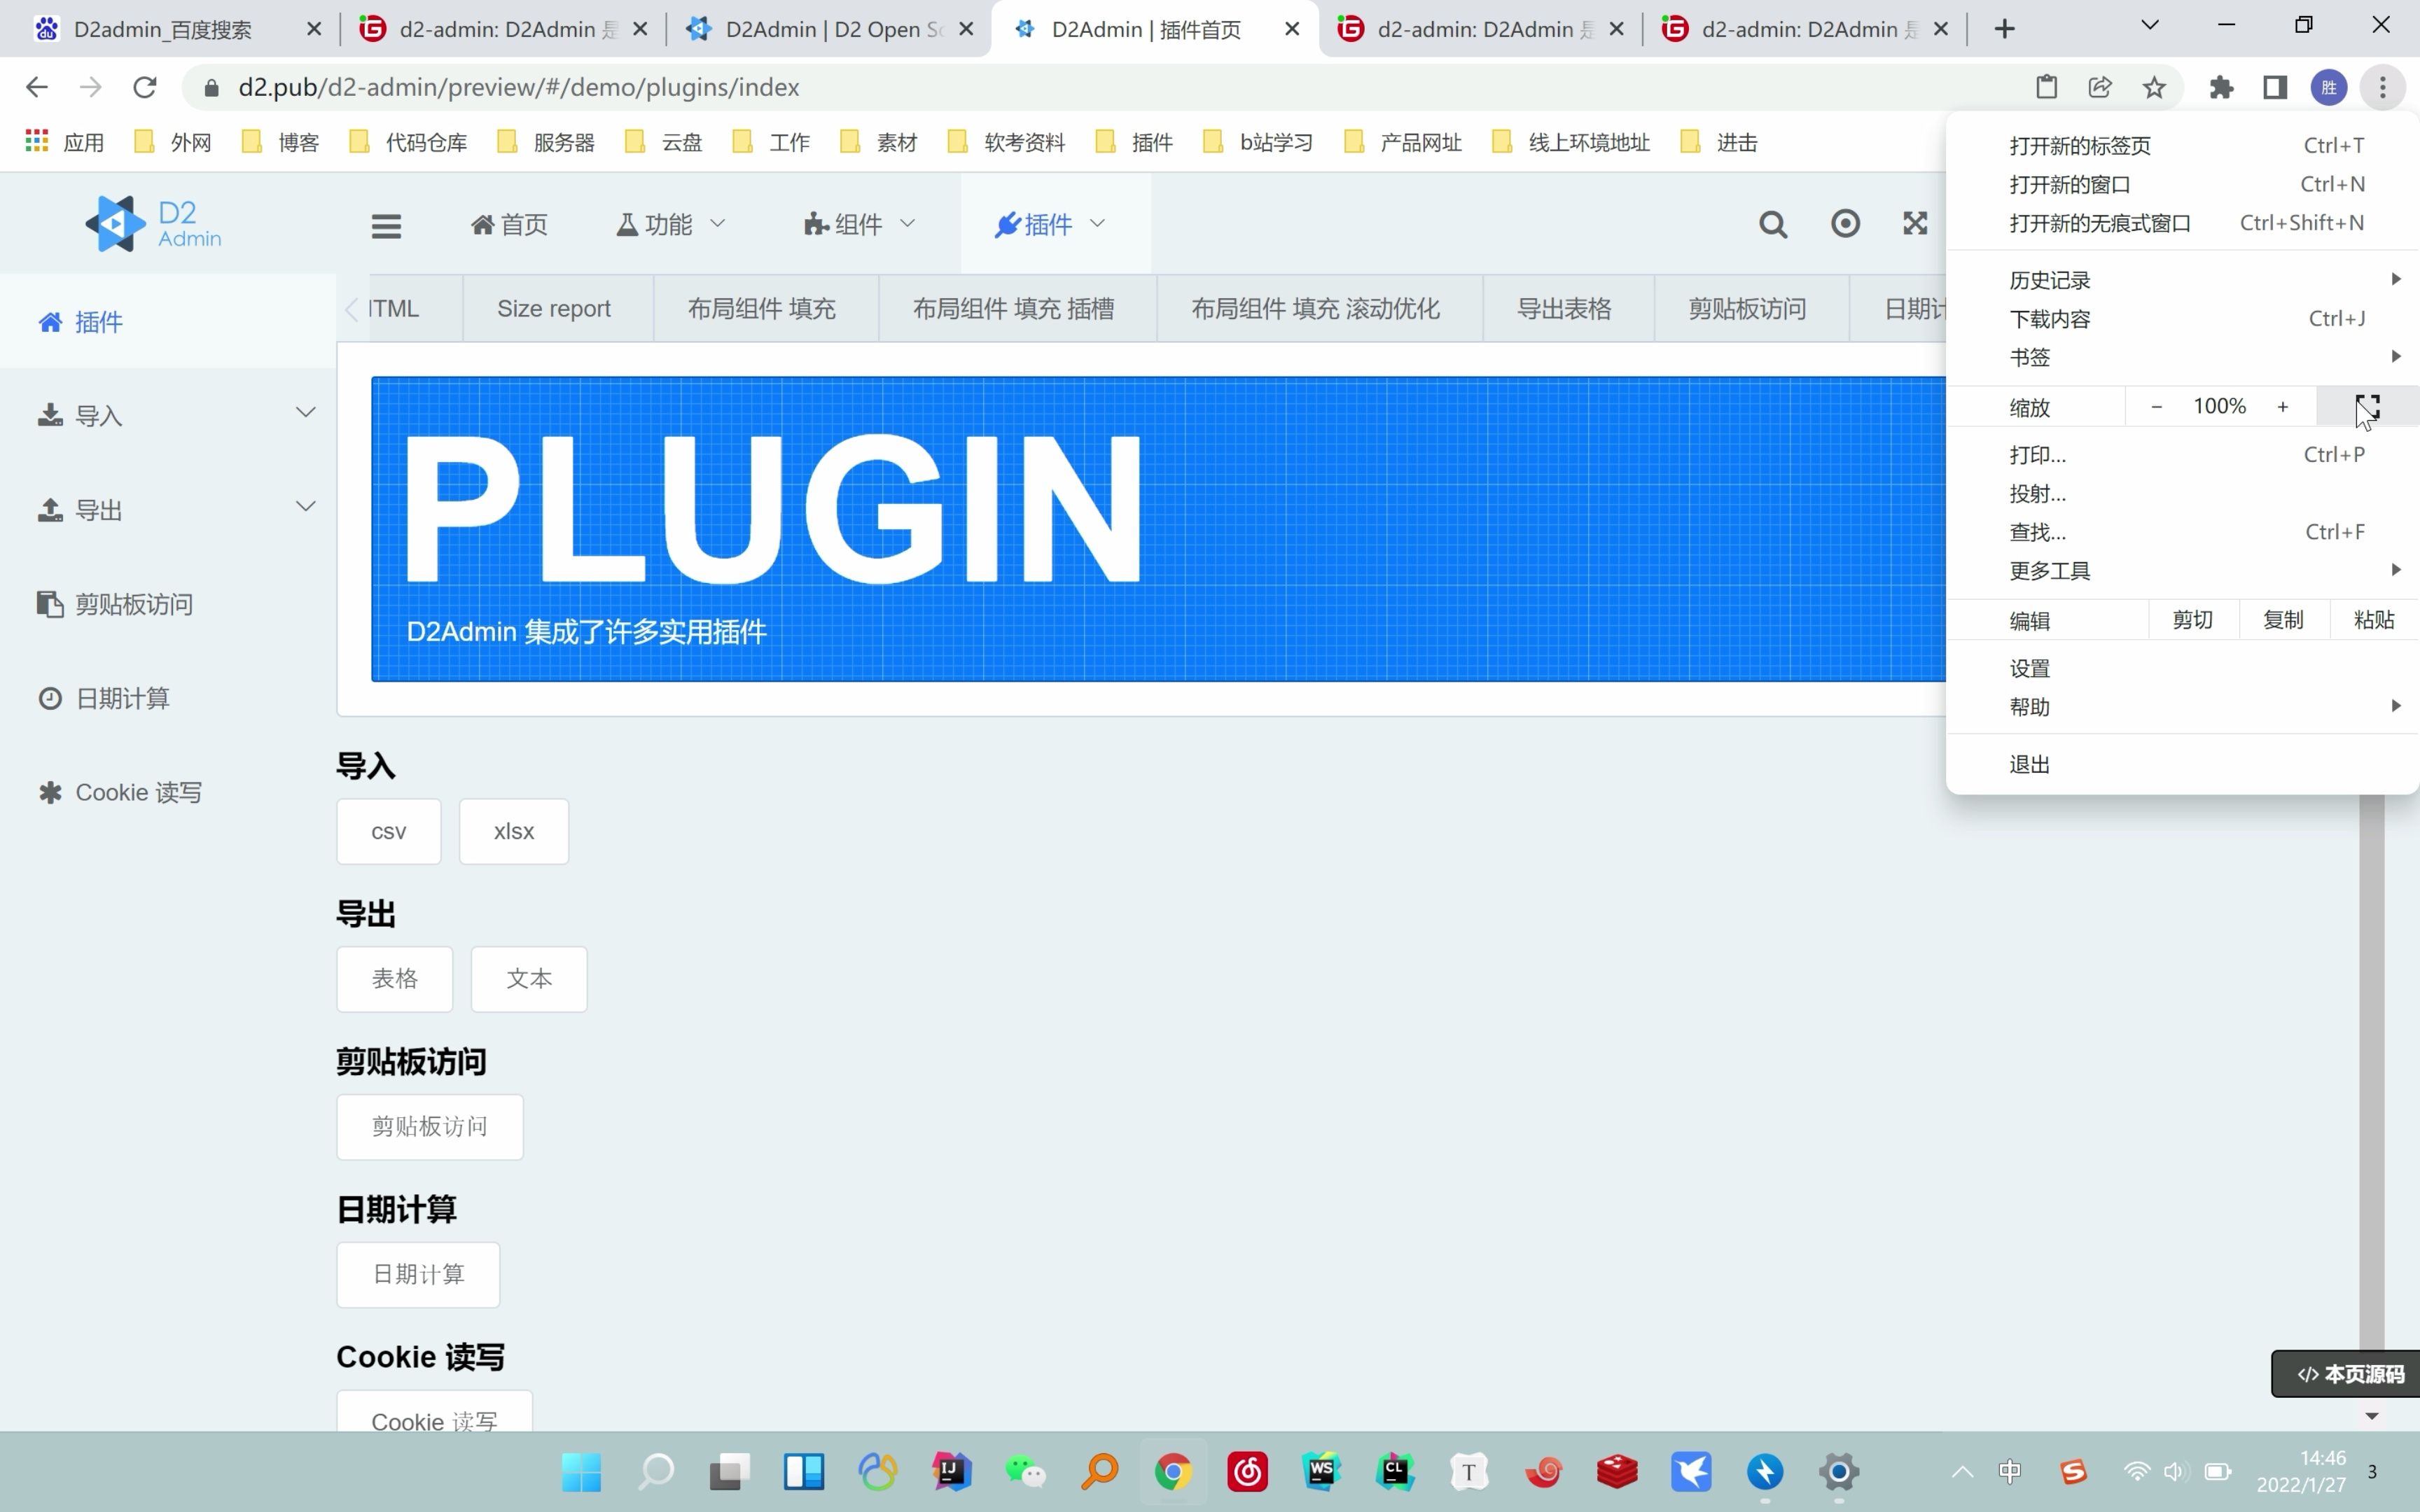Open CLion from the taskbar
Image resolution: width=2420 pixels, height=1512 pixels.
pos(1395,1472)
